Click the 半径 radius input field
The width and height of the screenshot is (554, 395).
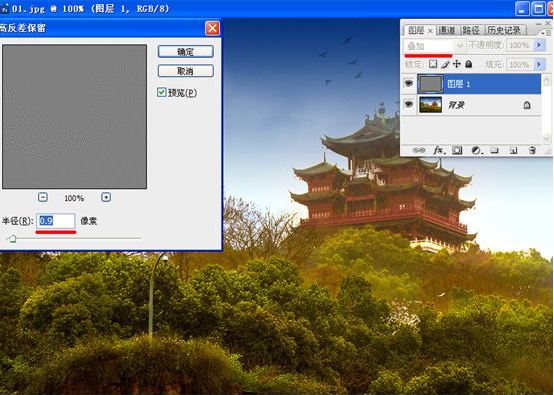tap(56, 221)
